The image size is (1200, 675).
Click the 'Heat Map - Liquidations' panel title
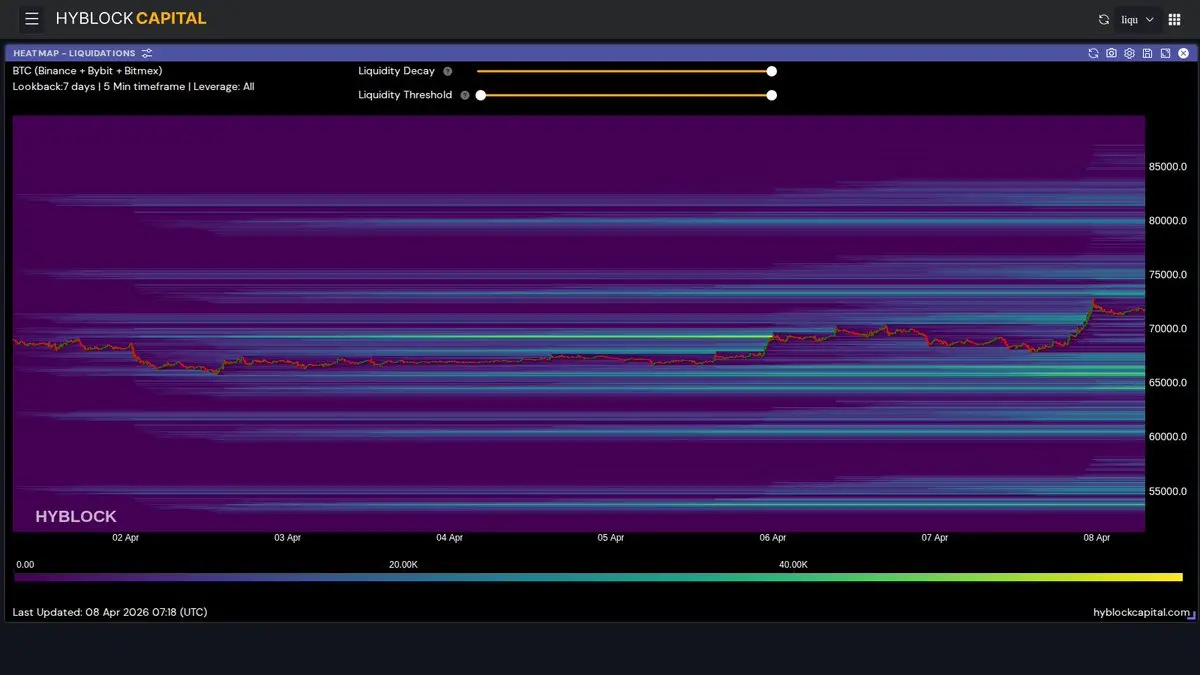coord(74,53)
